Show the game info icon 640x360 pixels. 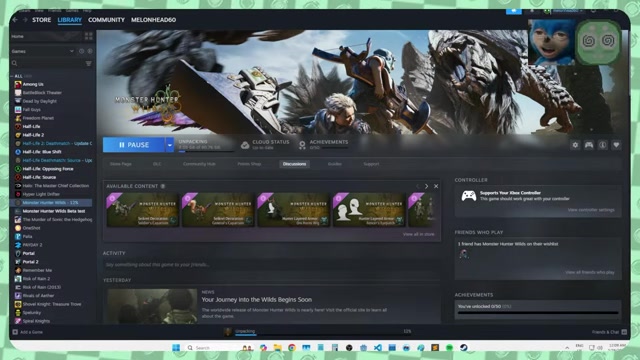(602, 145)
